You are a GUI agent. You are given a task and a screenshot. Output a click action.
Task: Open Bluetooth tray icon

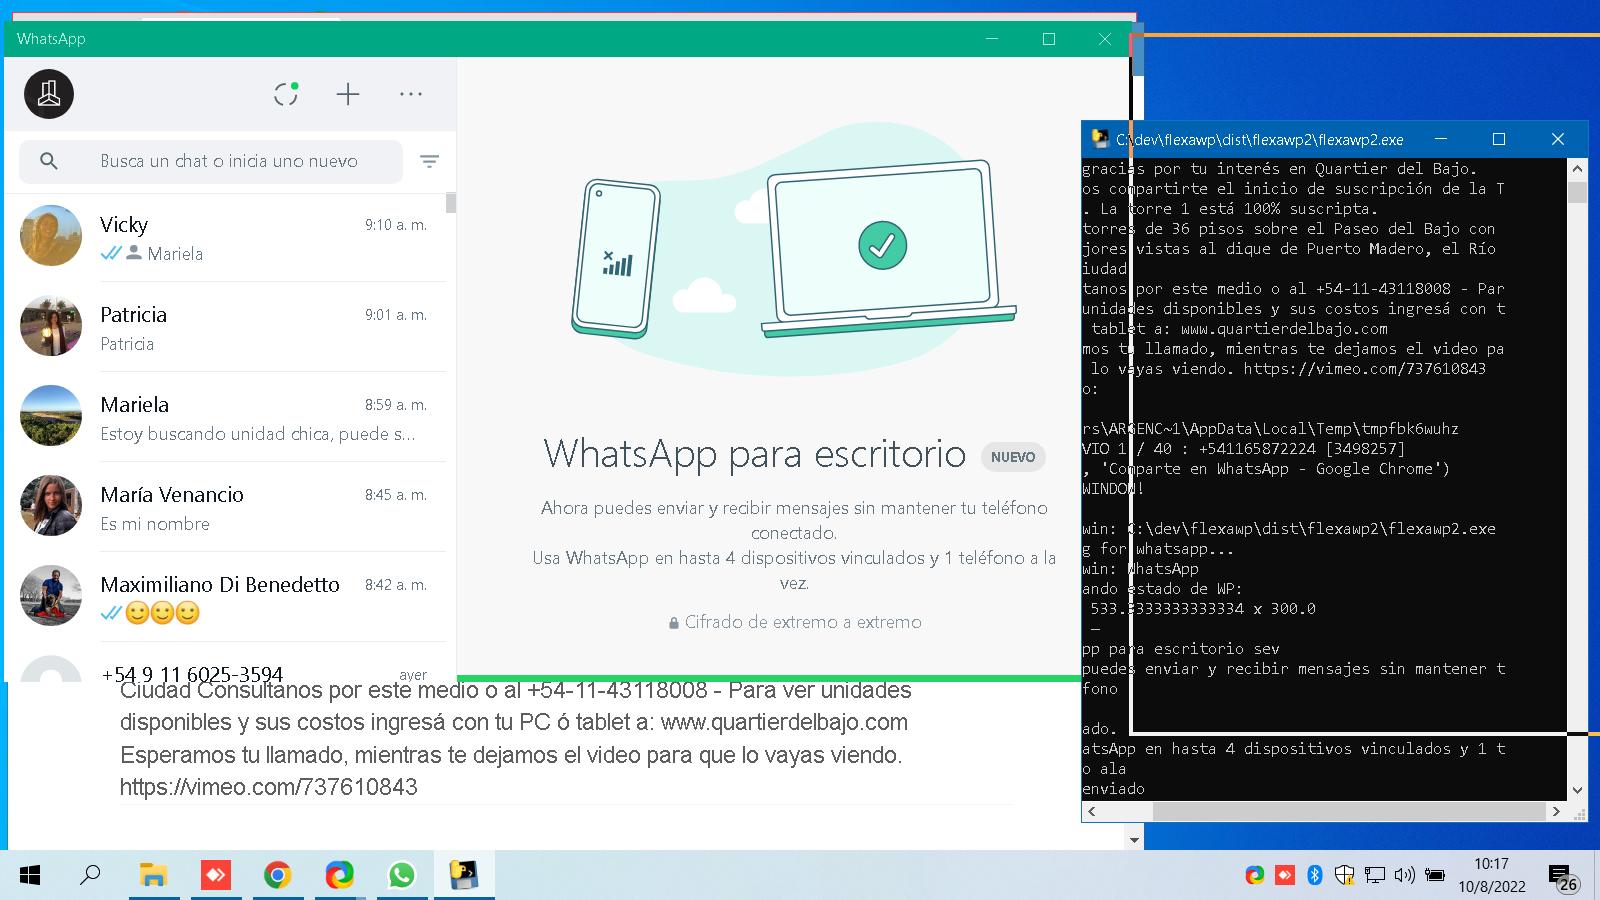1315,876
